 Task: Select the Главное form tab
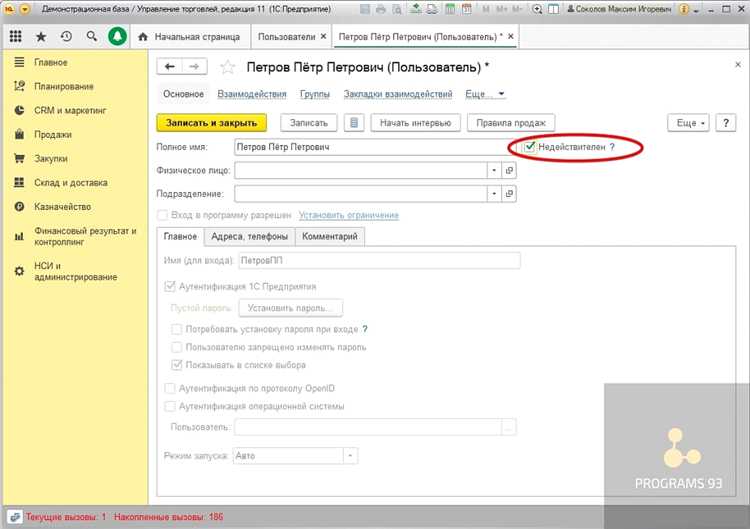click(x=180, y=236)
